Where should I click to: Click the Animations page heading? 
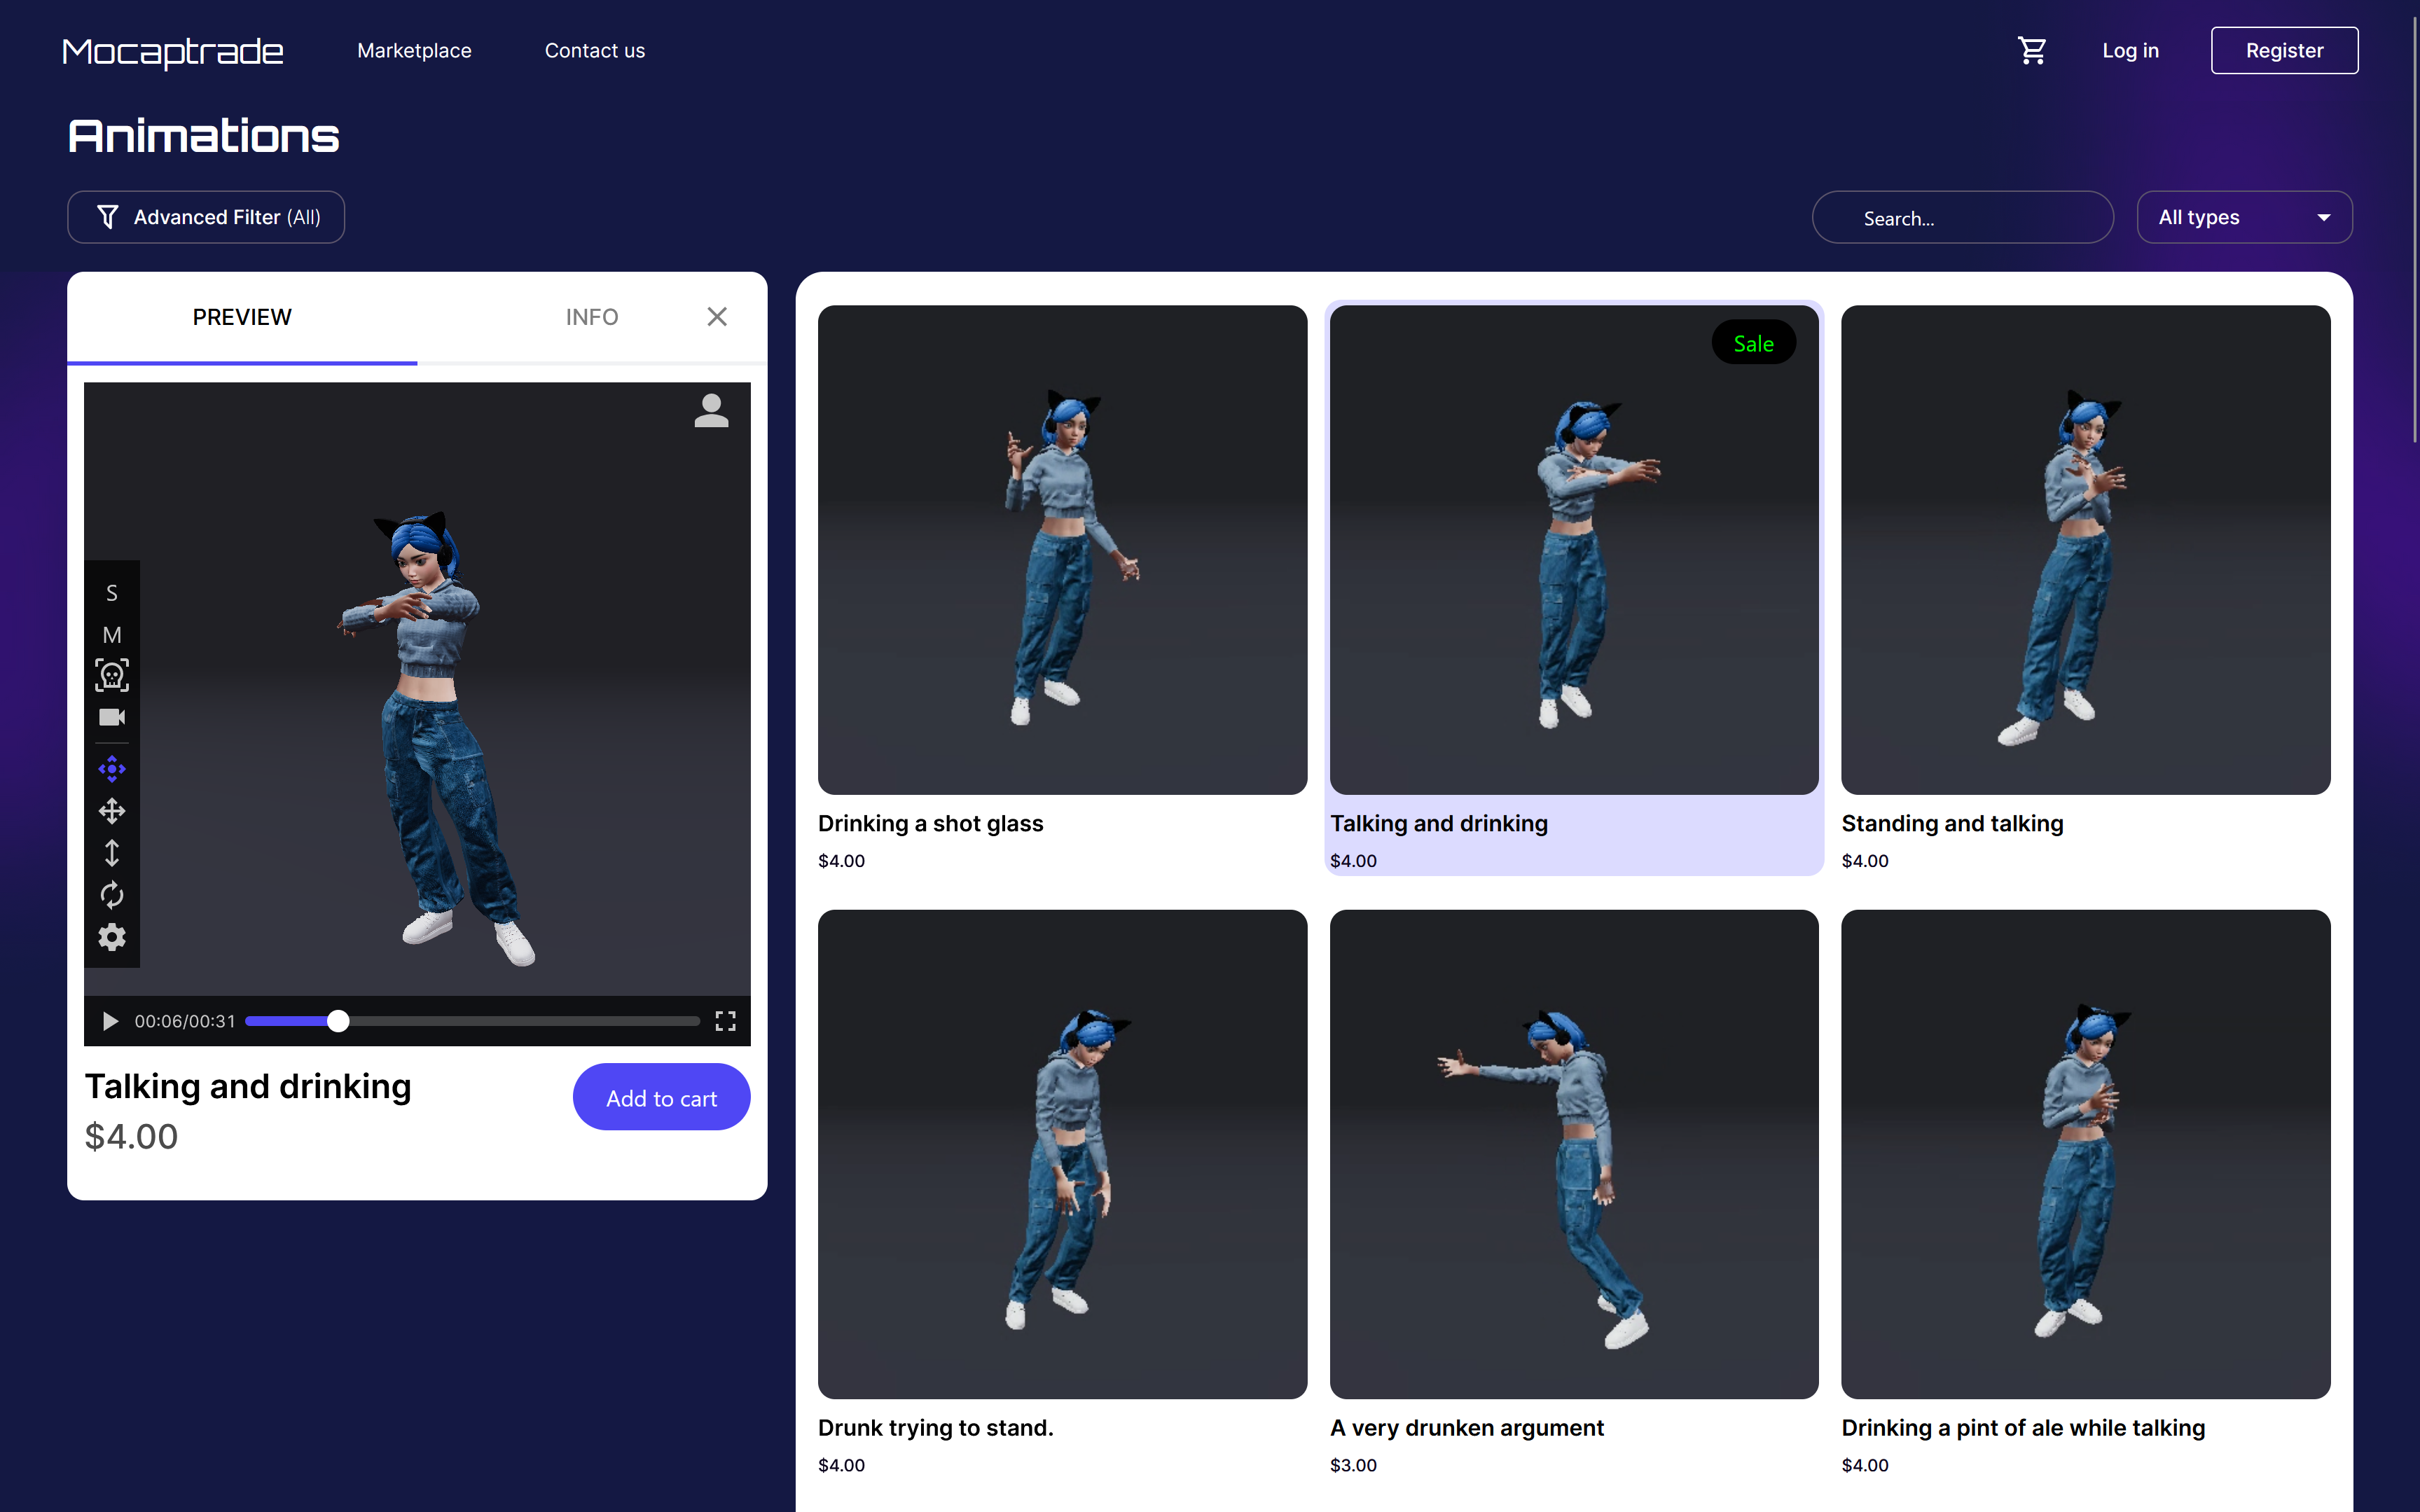tap(204, 135)
